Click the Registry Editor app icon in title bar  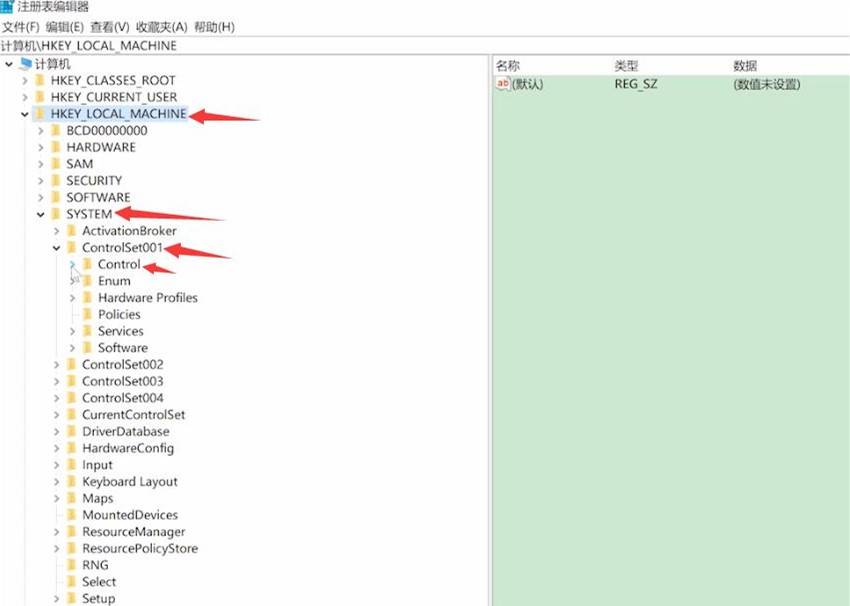(x=7, y=7)
